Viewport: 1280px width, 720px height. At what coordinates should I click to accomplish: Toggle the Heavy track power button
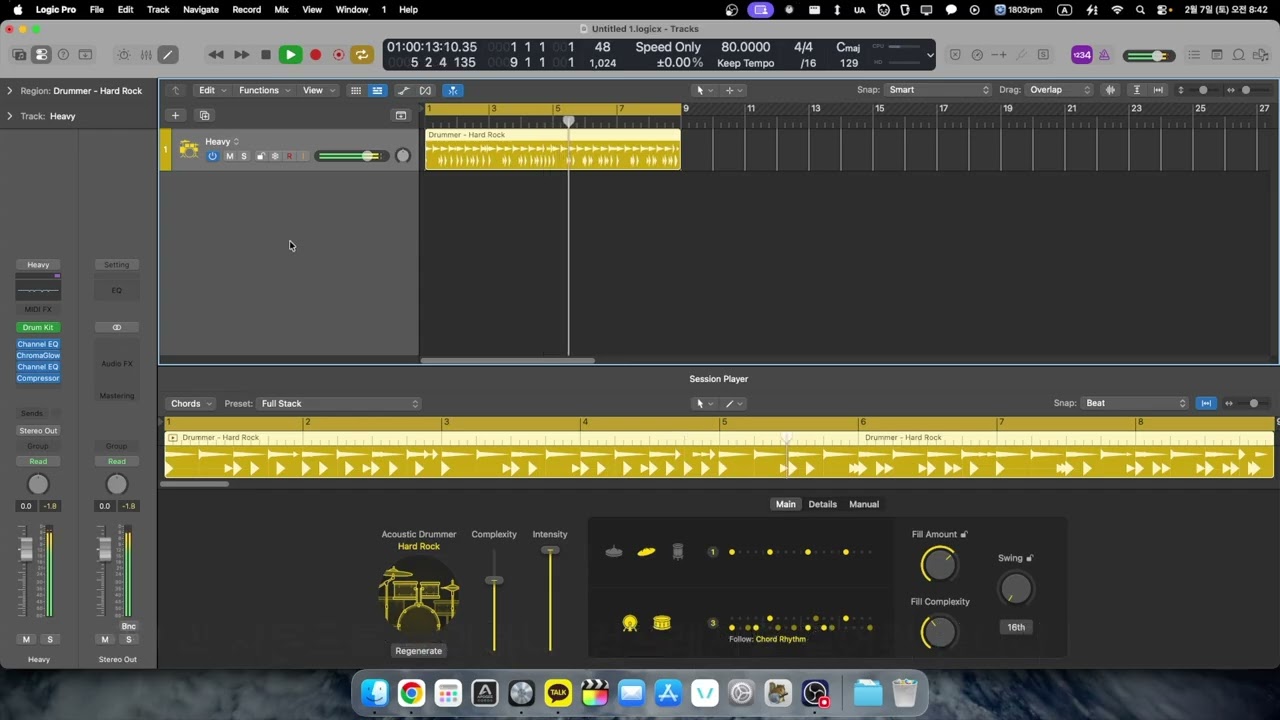point(212,156)
